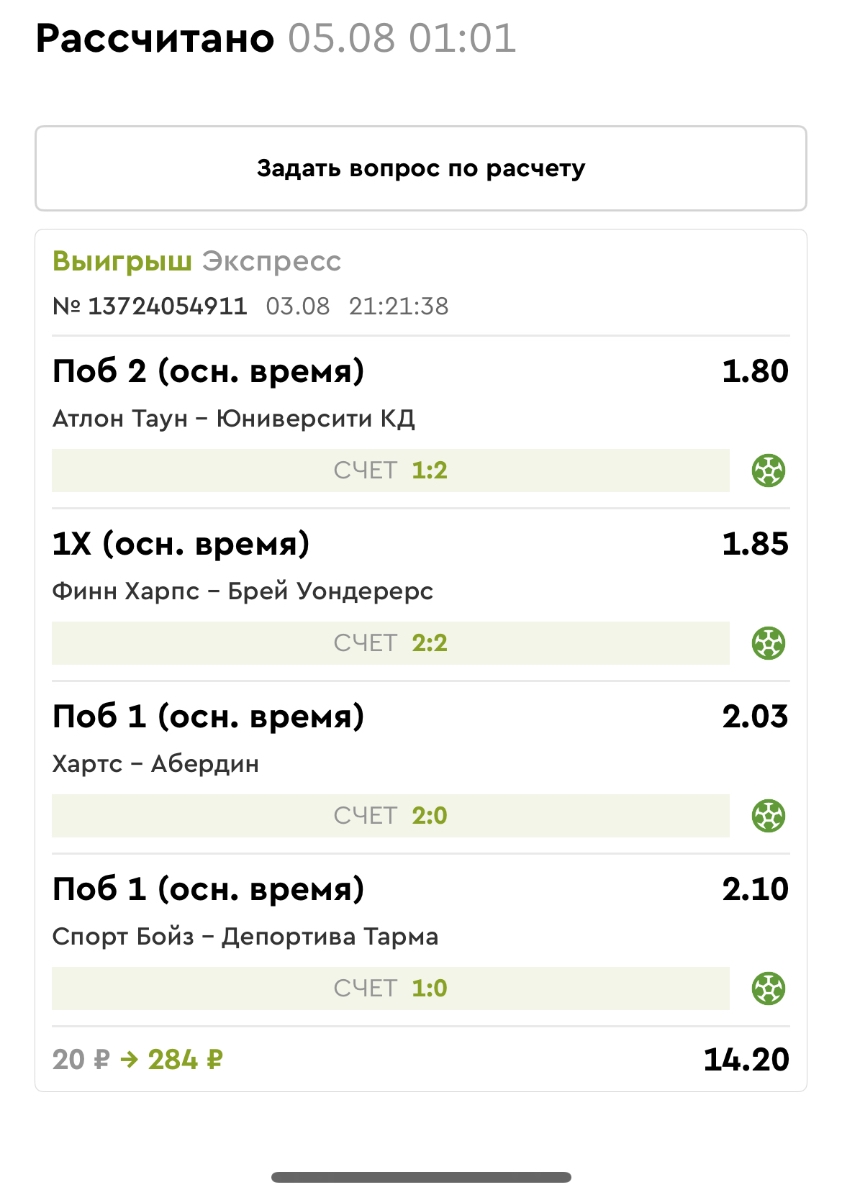Select the Хартс – Абердин match name
The image size is (842, 1200).
click(x=155, y=764)
